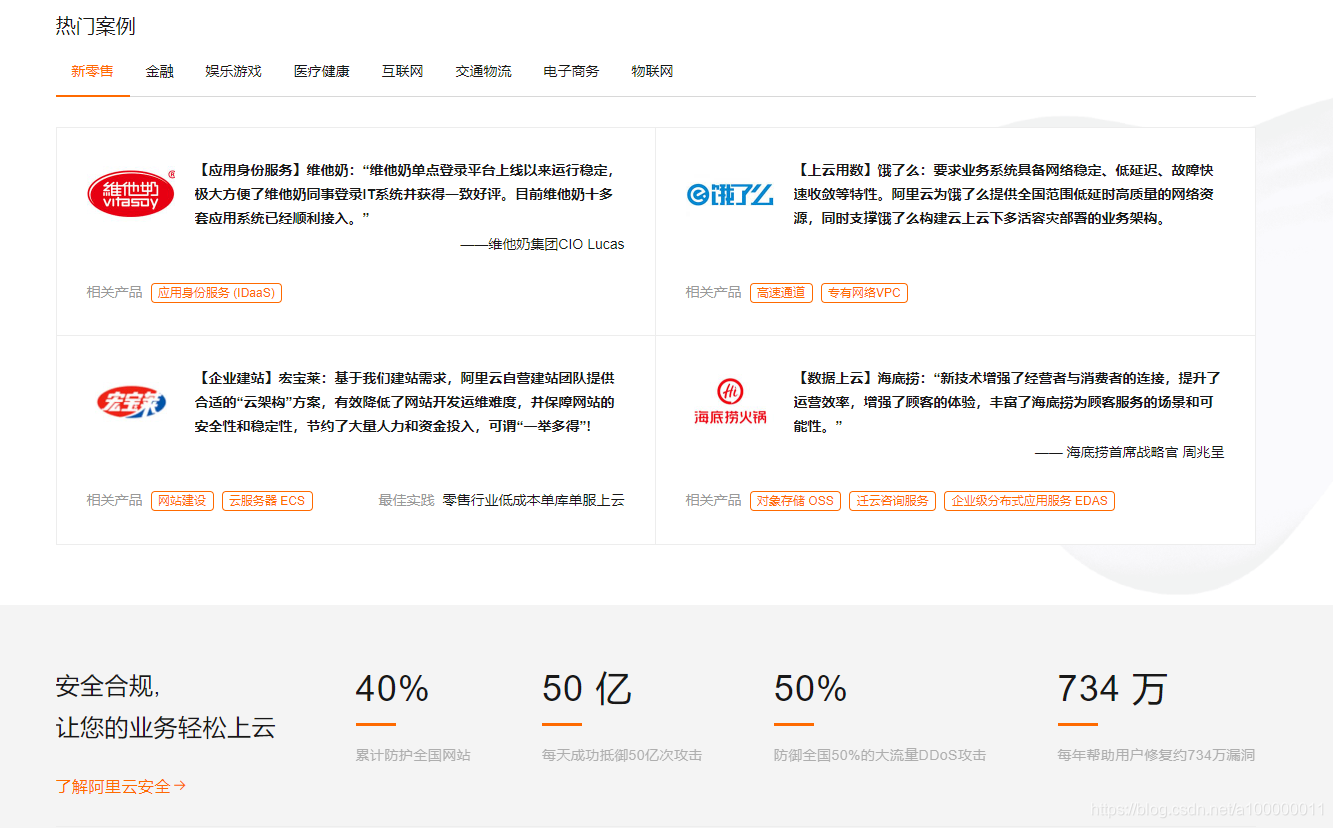Select the 新零售 tab
The height and width of the screenshot is (828, 1333).
coord(92,71)
